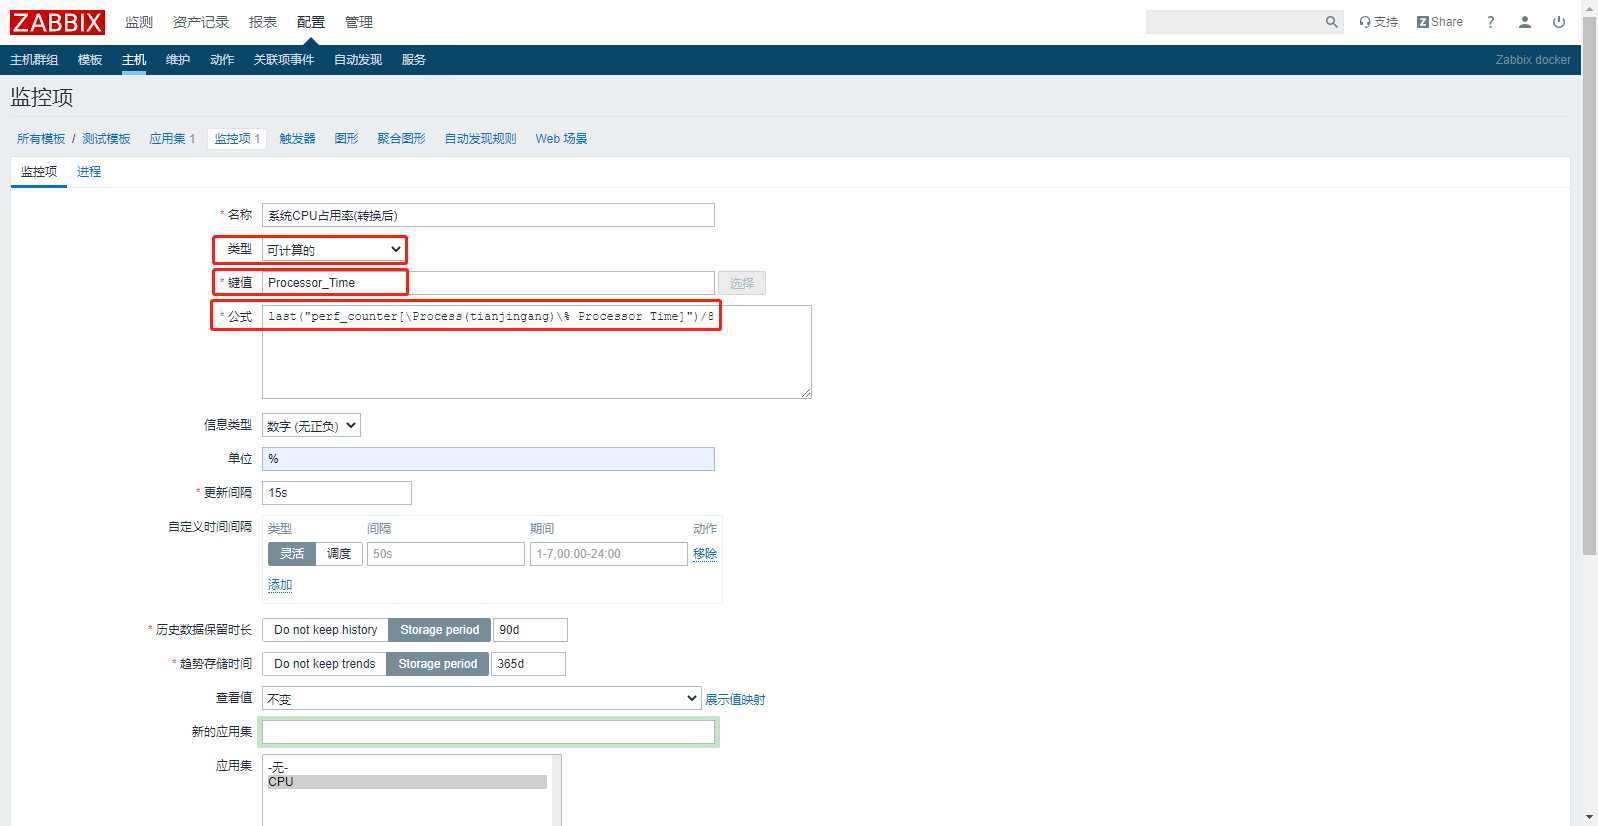Select -无- in 应用集 list
This screenshot has height=826, width=1598.
[x=407, y=768]
